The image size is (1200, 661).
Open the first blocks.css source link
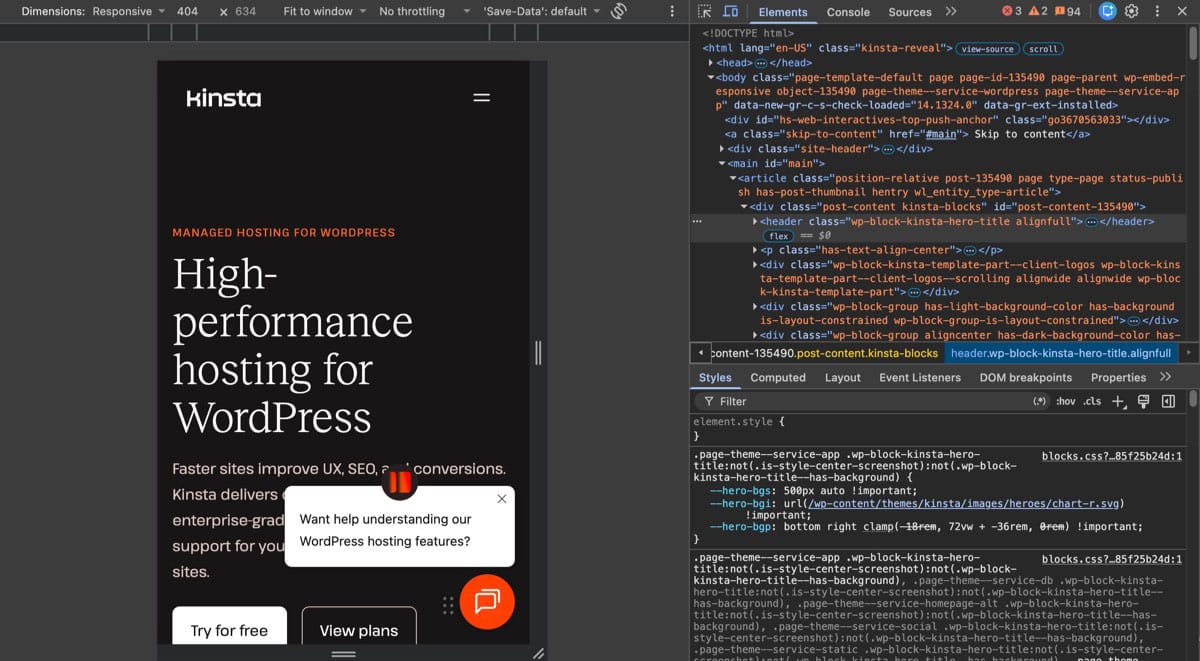tap(1111, 456)
